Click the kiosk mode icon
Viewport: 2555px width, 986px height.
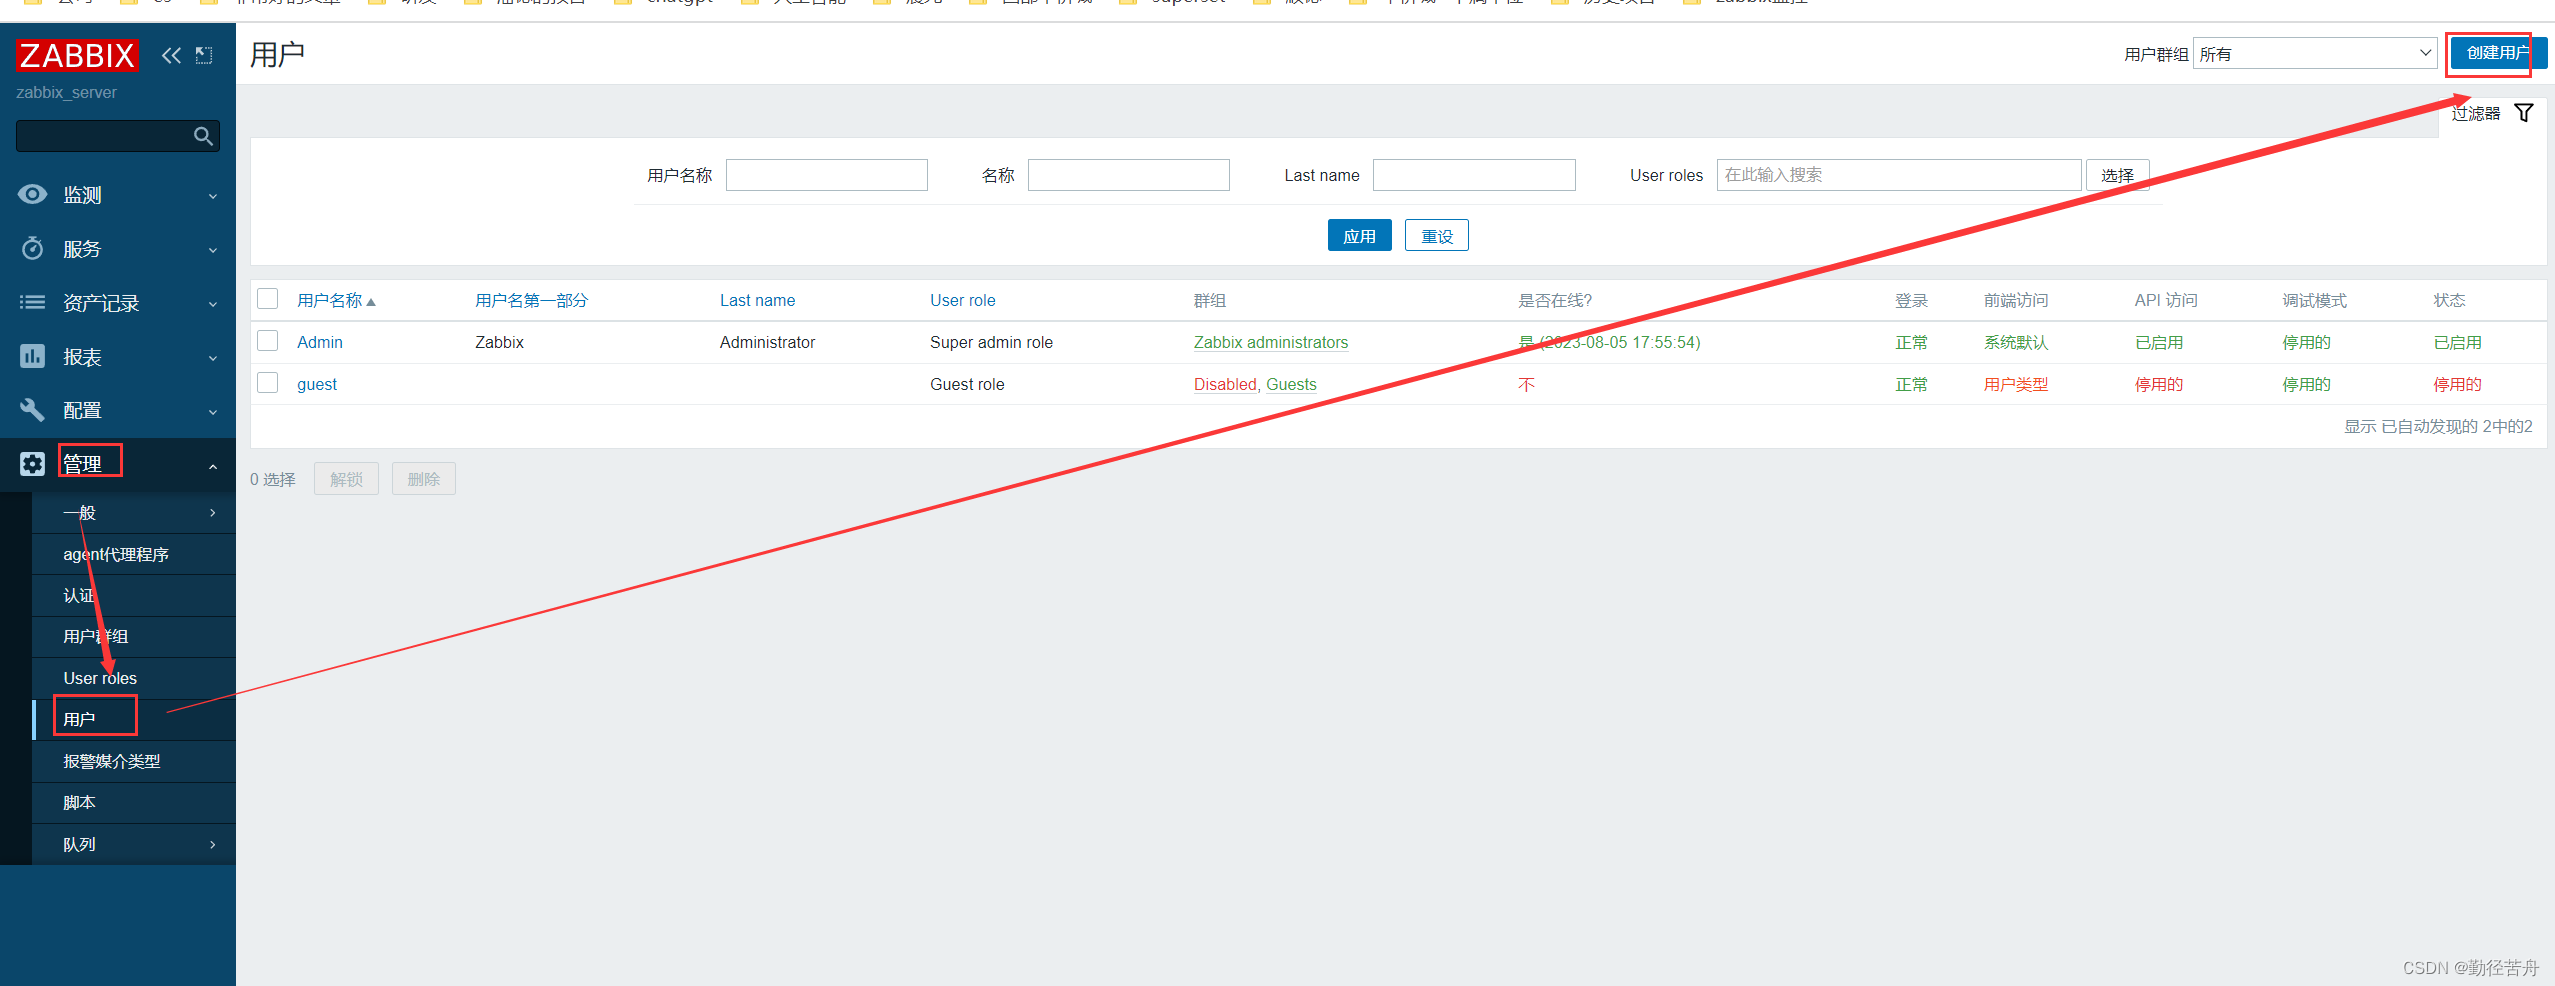coord(204,55)
